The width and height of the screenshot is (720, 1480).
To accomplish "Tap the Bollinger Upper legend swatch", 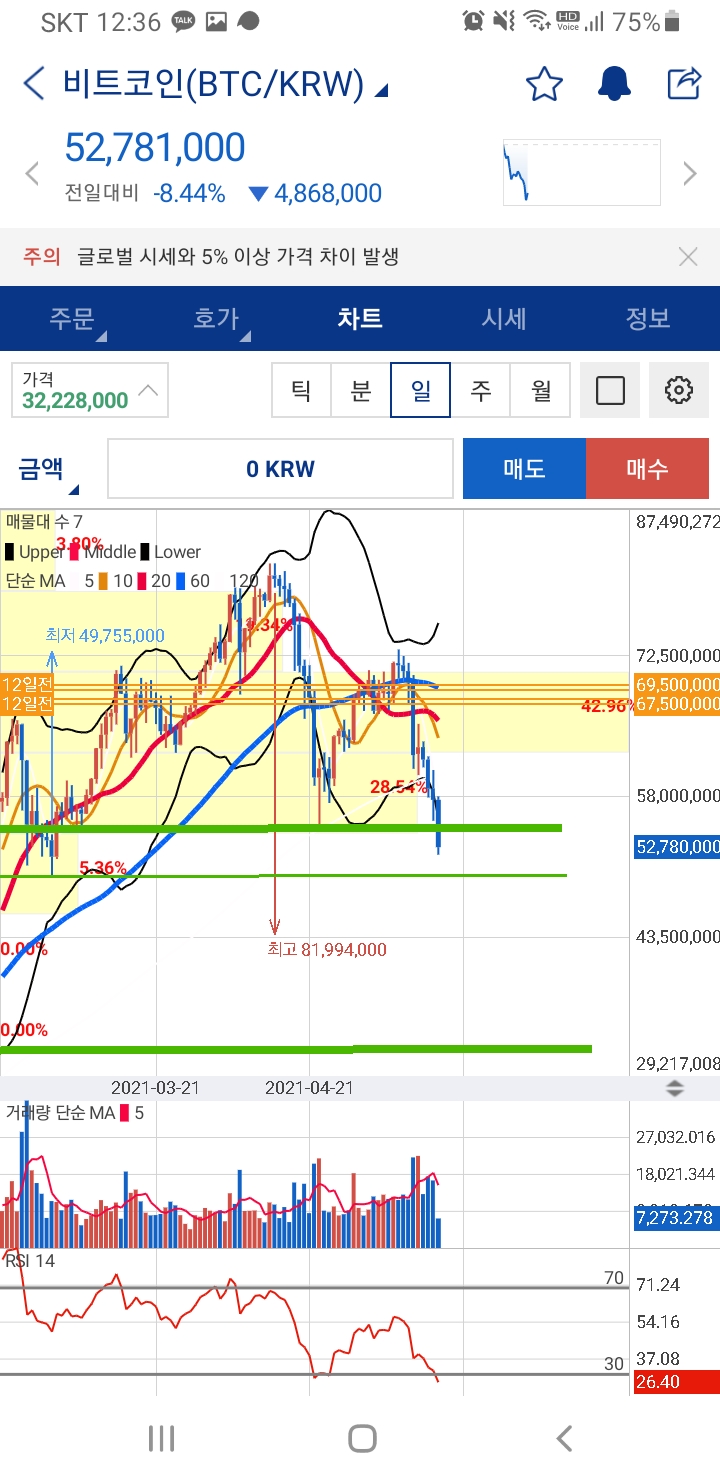I will [9, 552].
